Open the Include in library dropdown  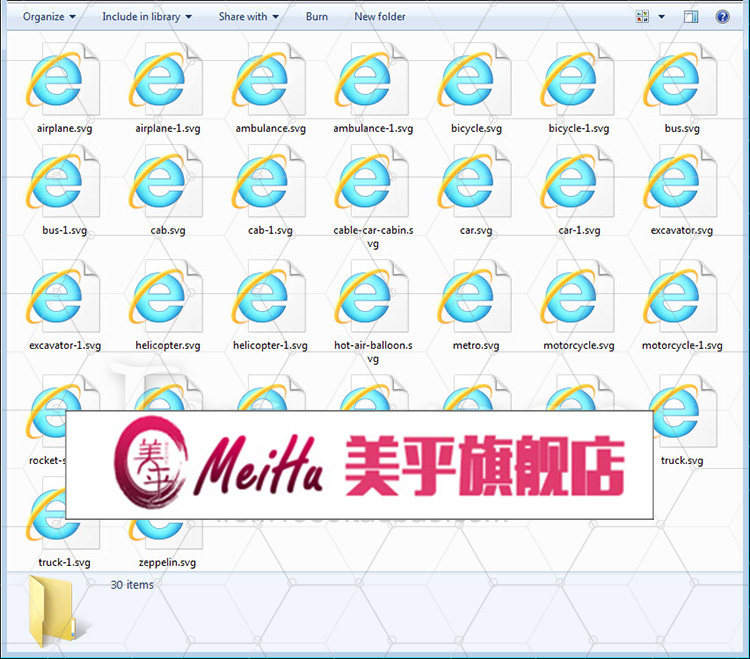[147, 17]
